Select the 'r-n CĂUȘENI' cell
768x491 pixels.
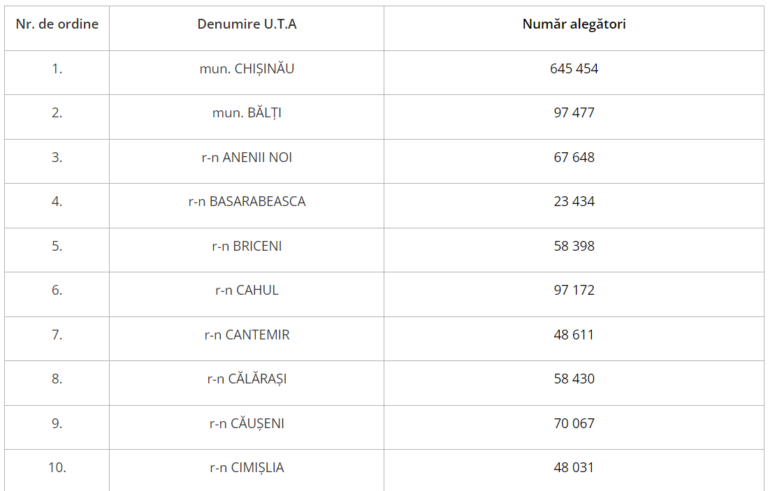pyautogui.click(x=247, y=423)
